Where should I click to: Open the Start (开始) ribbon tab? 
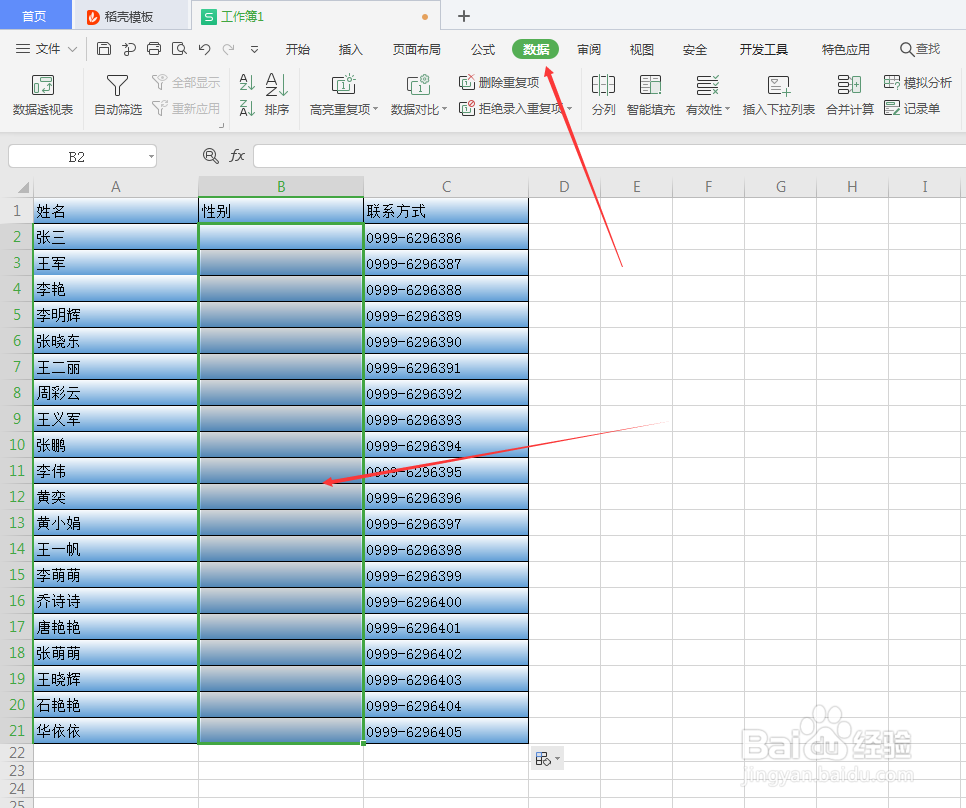298,49
